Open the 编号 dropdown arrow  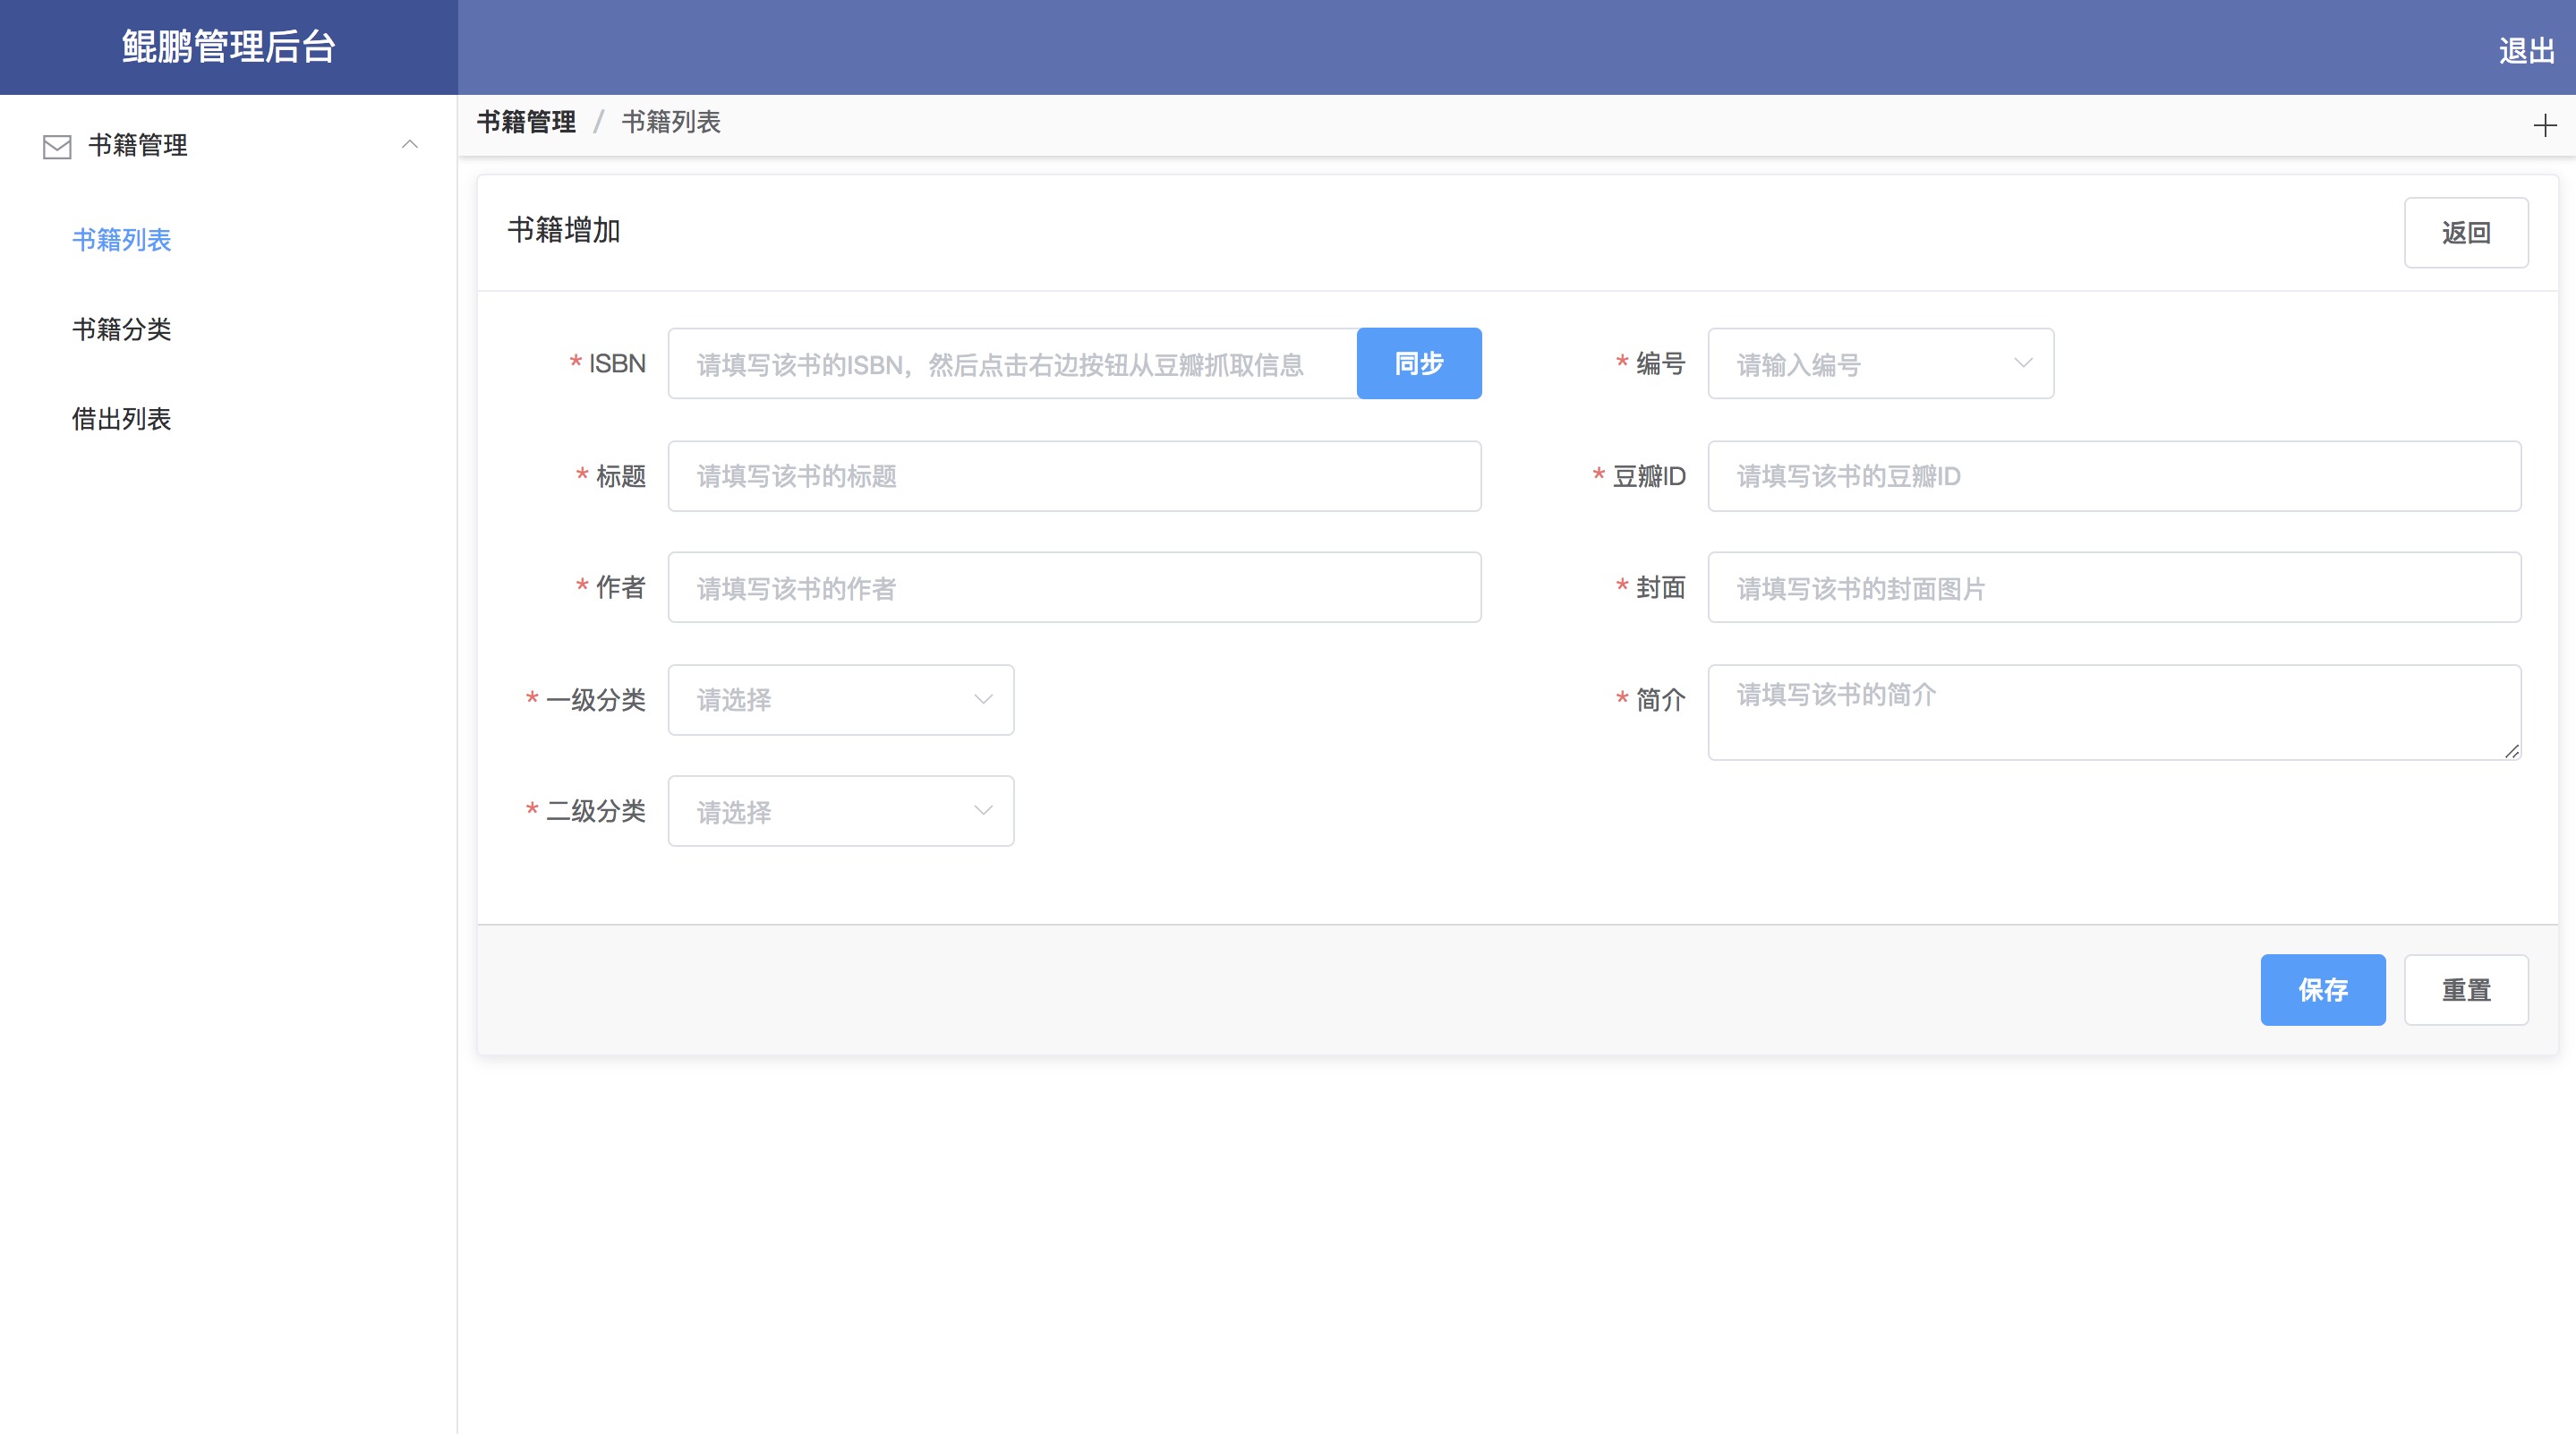coord(2023,363)
